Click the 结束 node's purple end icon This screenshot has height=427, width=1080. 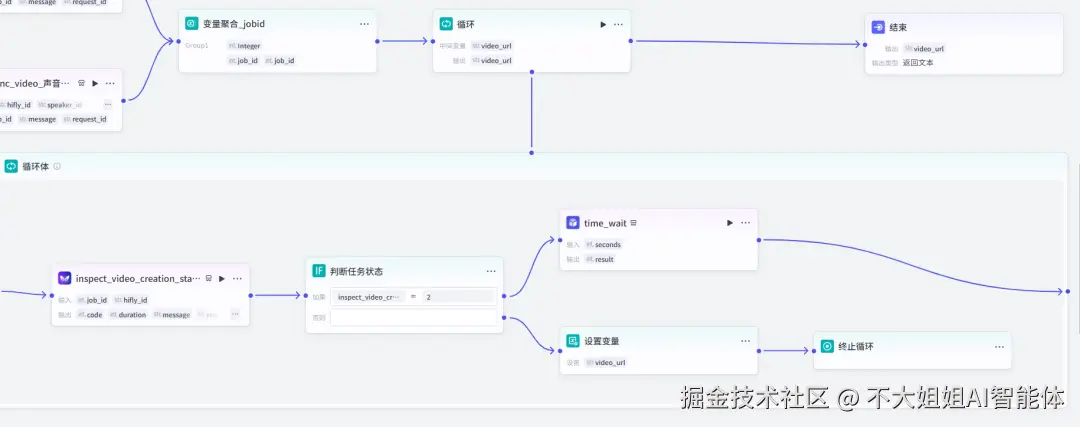[x=878, y=28]
